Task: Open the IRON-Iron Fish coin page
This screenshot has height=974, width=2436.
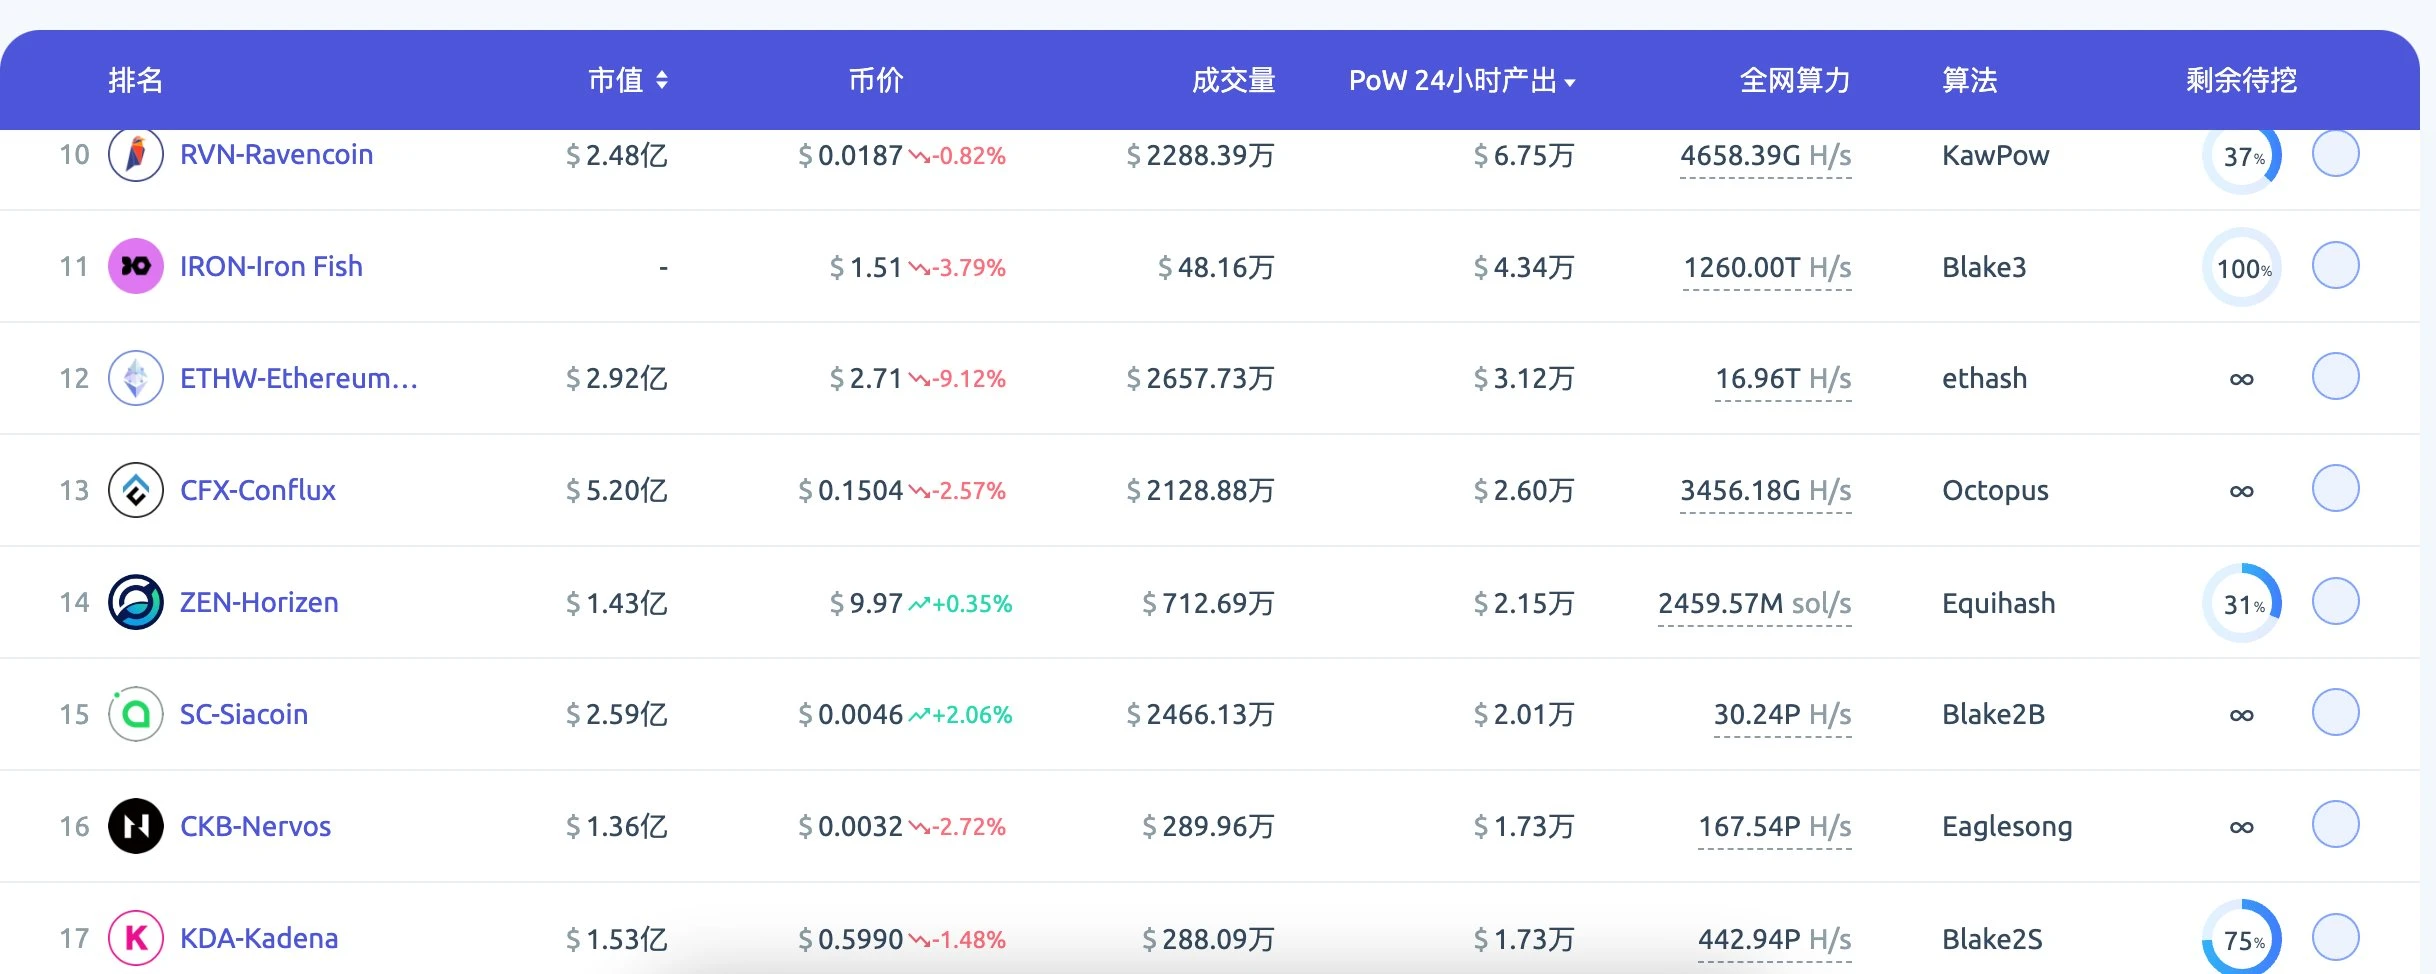Action: [x=270, y=266]
